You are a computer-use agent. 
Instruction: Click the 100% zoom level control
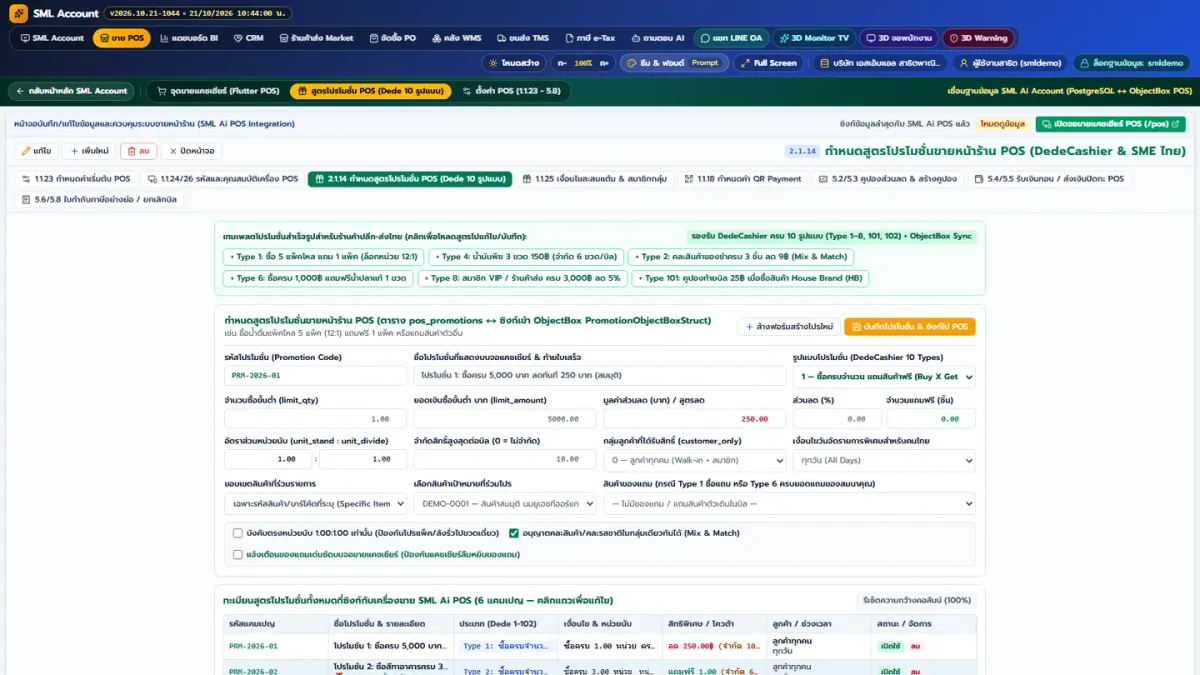pyautogui.click(x=582, y=63)
